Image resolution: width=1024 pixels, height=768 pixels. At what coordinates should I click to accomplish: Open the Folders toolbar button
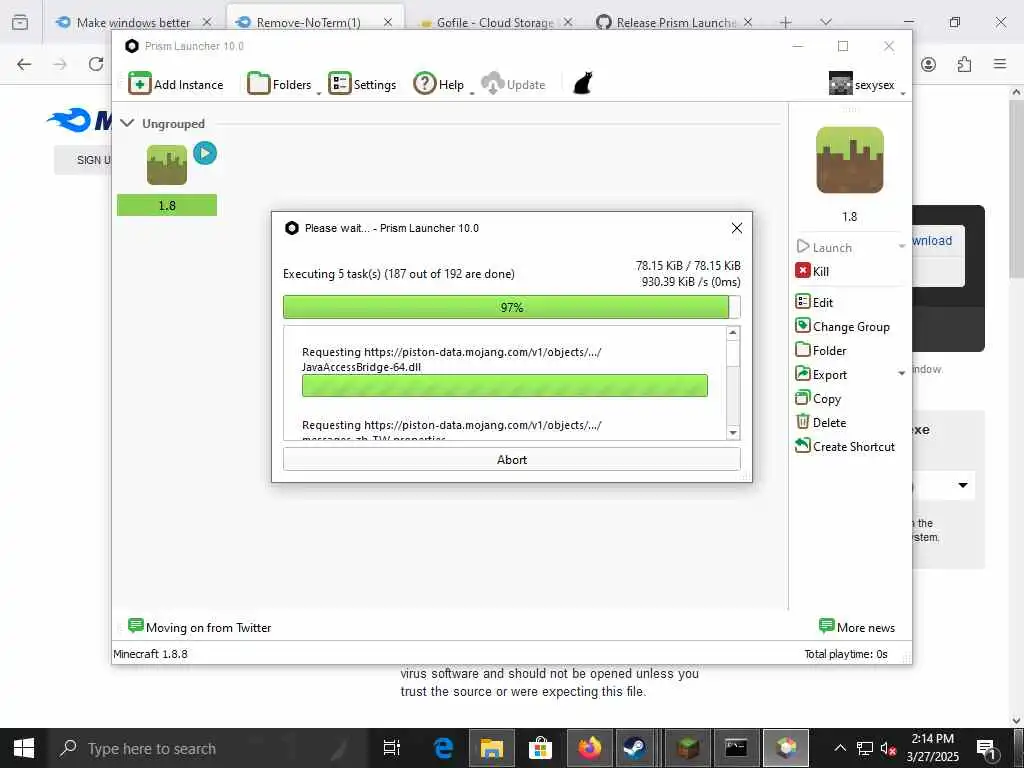[x=280, y=84]
